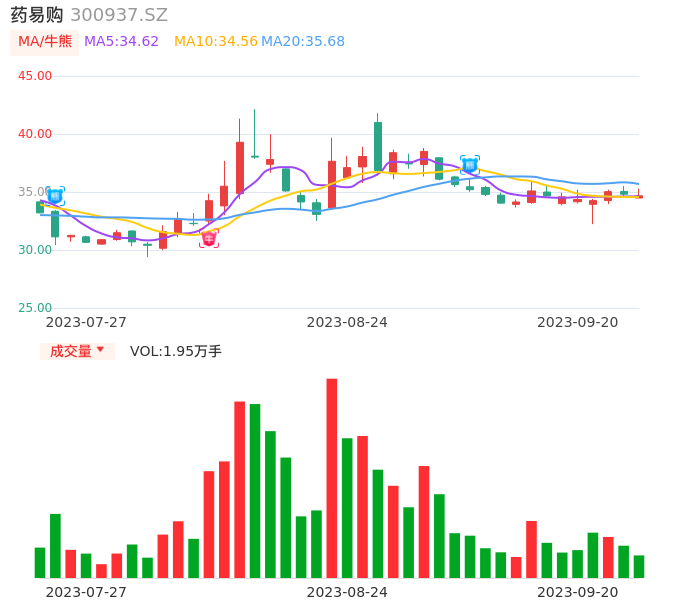Click the stock code 300937.SZ
This screenshot has height=606, width=686.
tap(119, 15)
